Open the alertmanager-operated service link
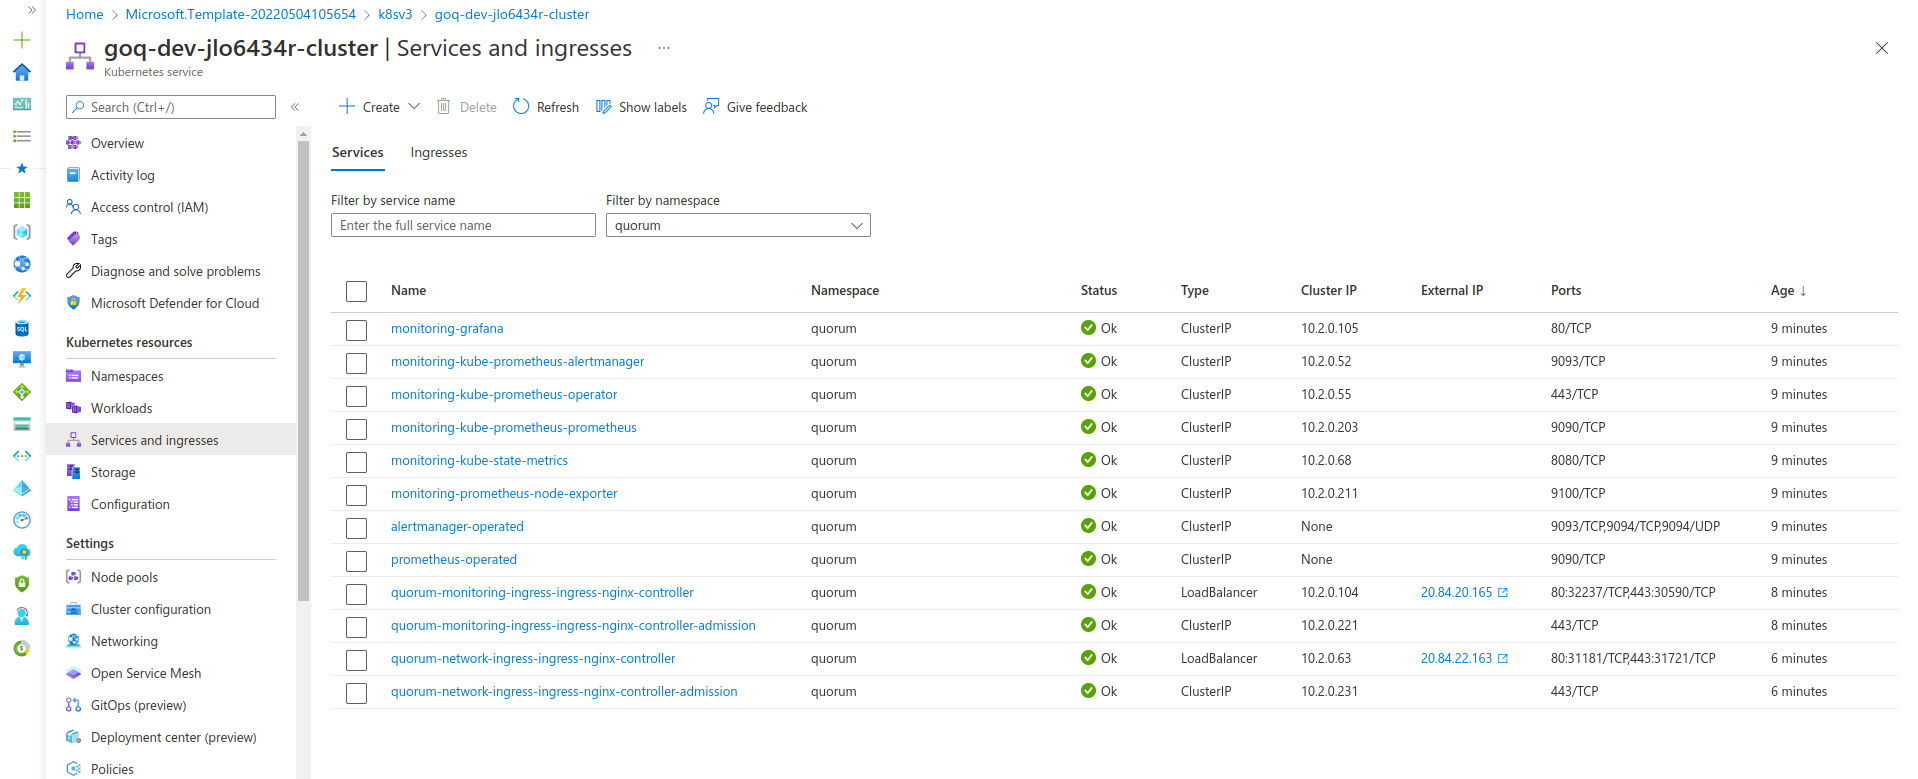1918x779 pixels. coord(457,526)
